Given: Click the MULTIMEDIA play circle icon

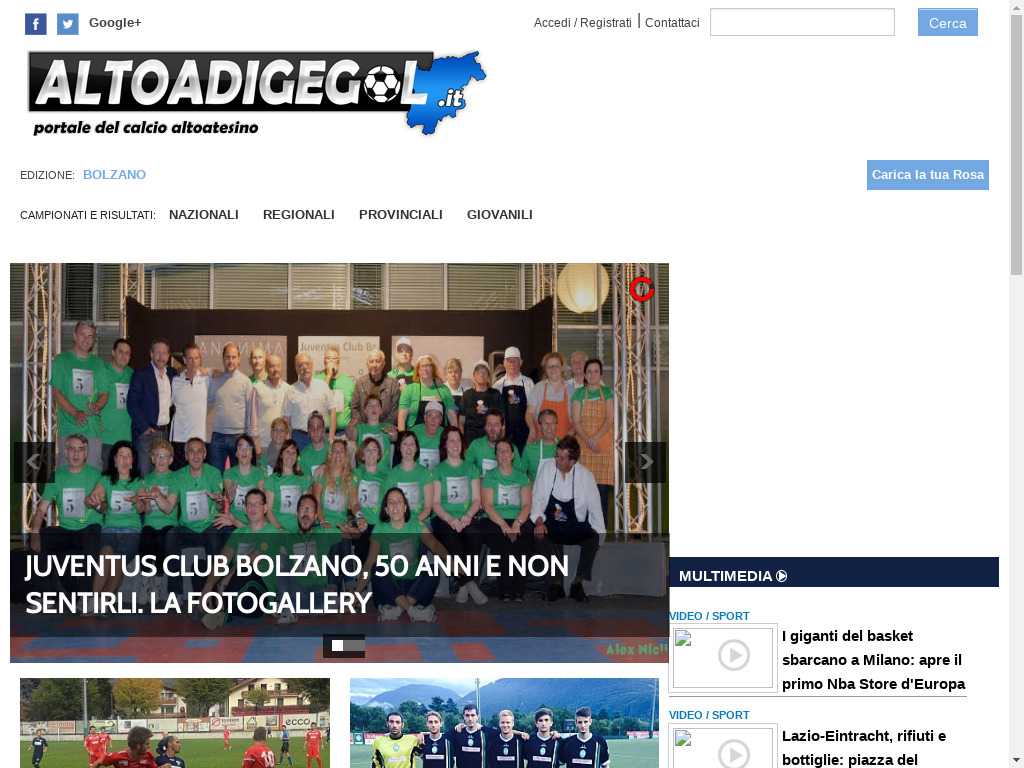Looking at the screenshot, I should (x=782, y=576).
